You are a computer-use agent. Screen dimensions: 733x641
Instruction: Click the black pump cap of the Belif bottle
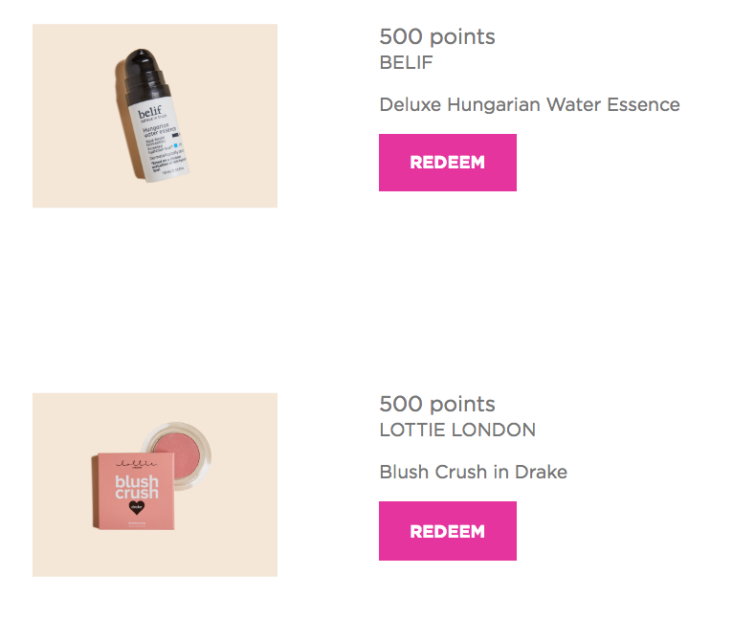pyautogui.click(x=143, y=72)
